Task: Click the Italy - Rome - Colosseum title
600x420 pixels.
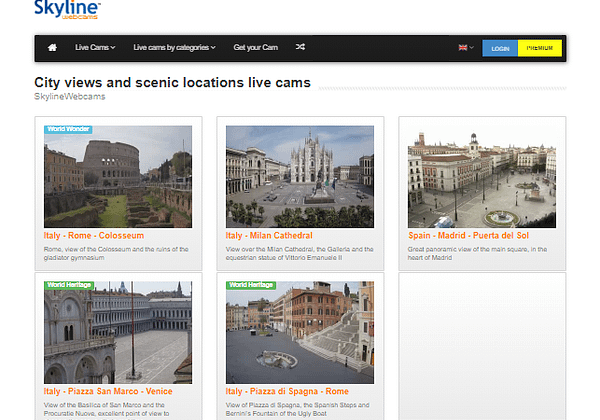Action: tap(93, 236)
